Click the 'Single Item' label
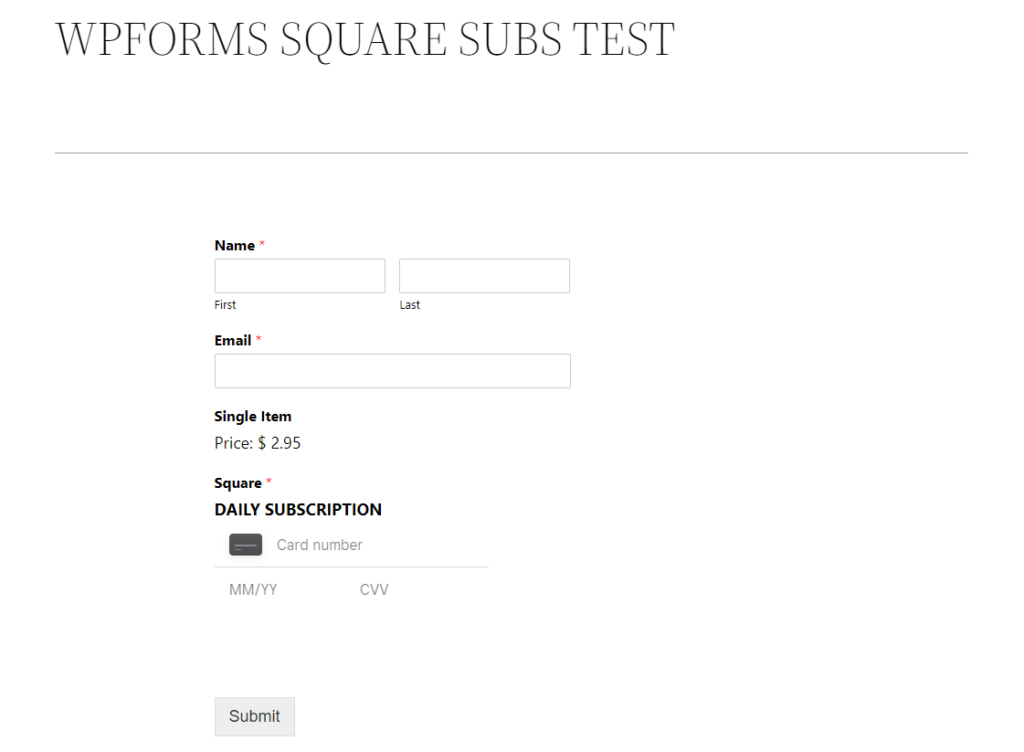 [x=253, y=416]
